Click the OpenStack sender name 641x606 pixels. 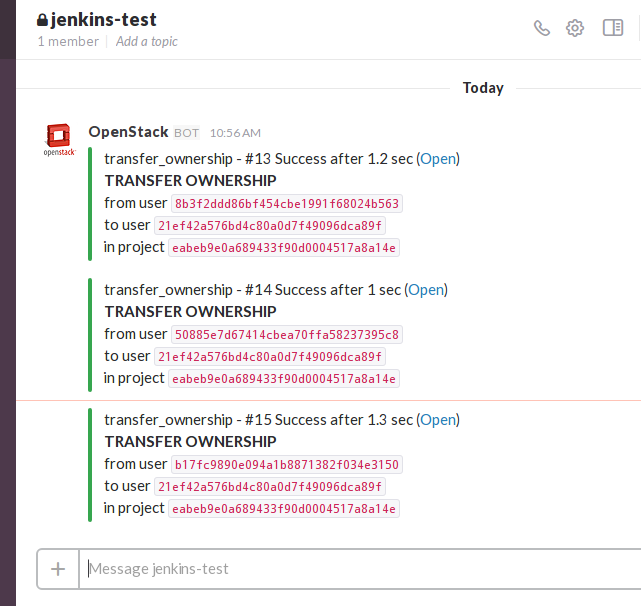128,132
